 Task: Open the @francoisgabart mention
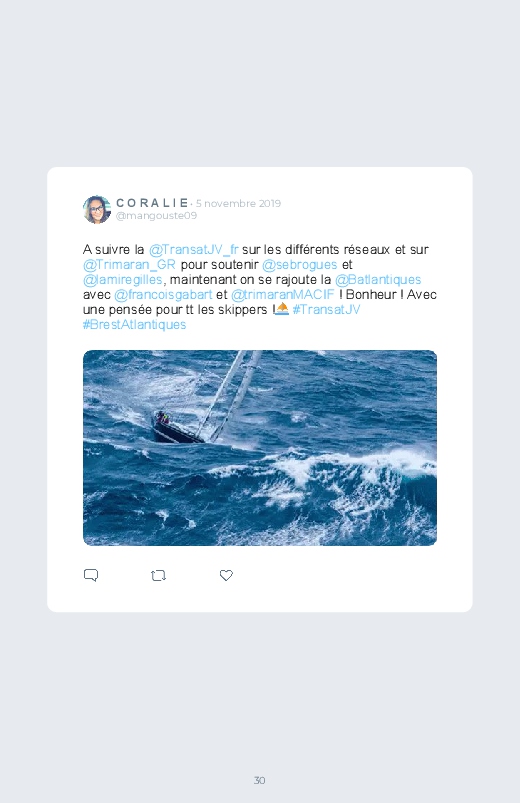tap(163, 294)
